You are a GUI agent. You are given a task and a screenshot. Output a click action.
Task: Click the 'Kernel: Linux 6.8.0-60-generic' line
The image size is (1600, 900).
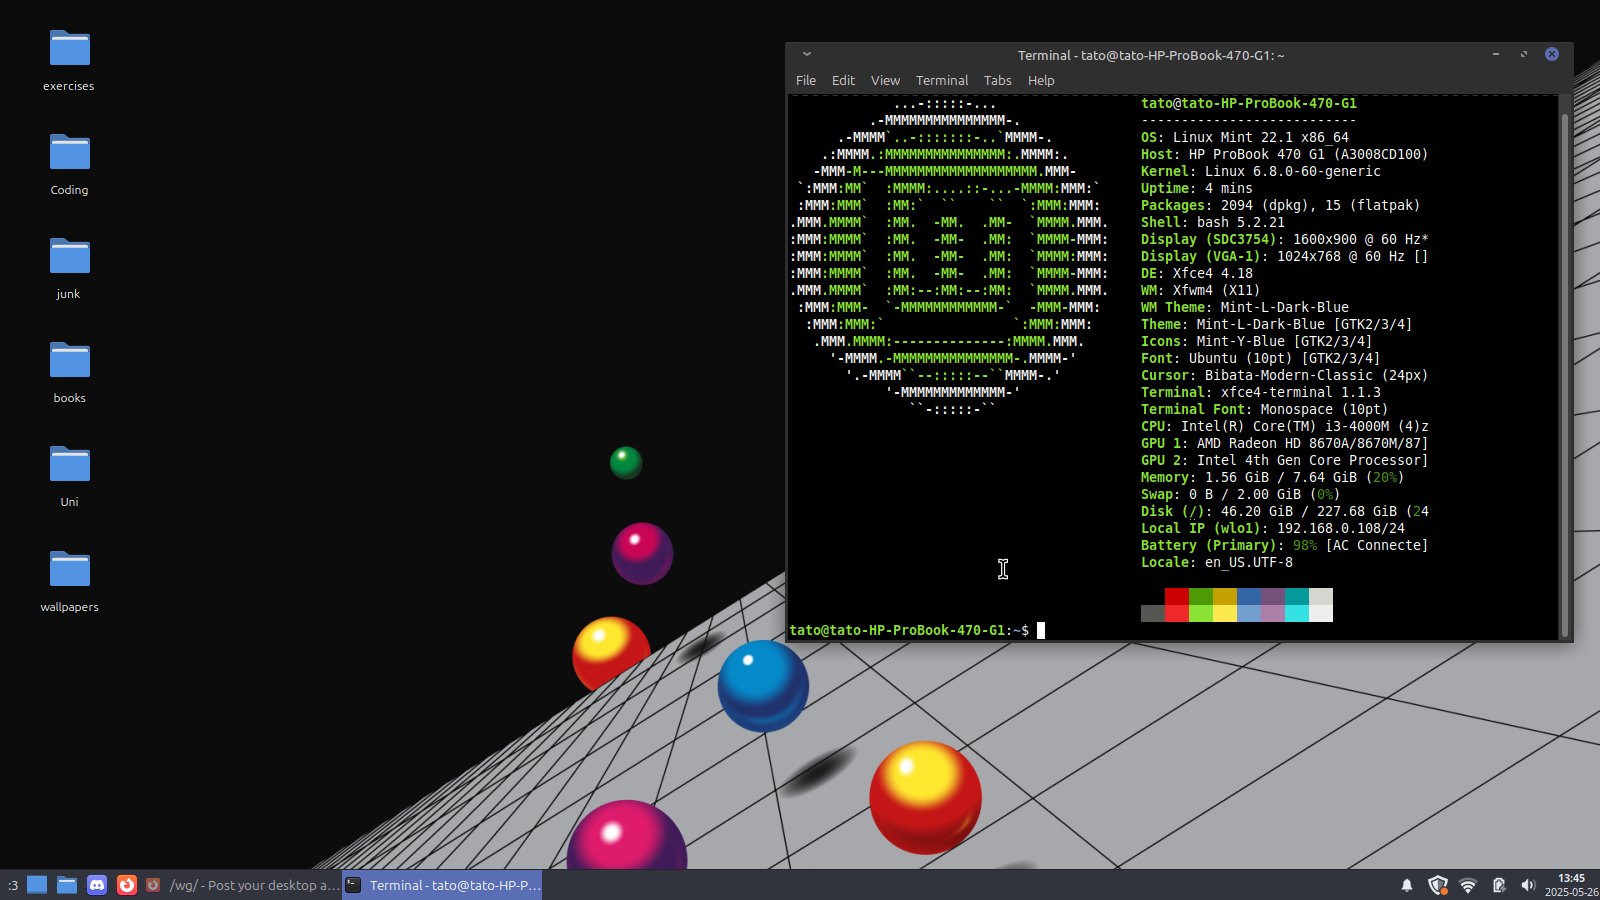1261,171
